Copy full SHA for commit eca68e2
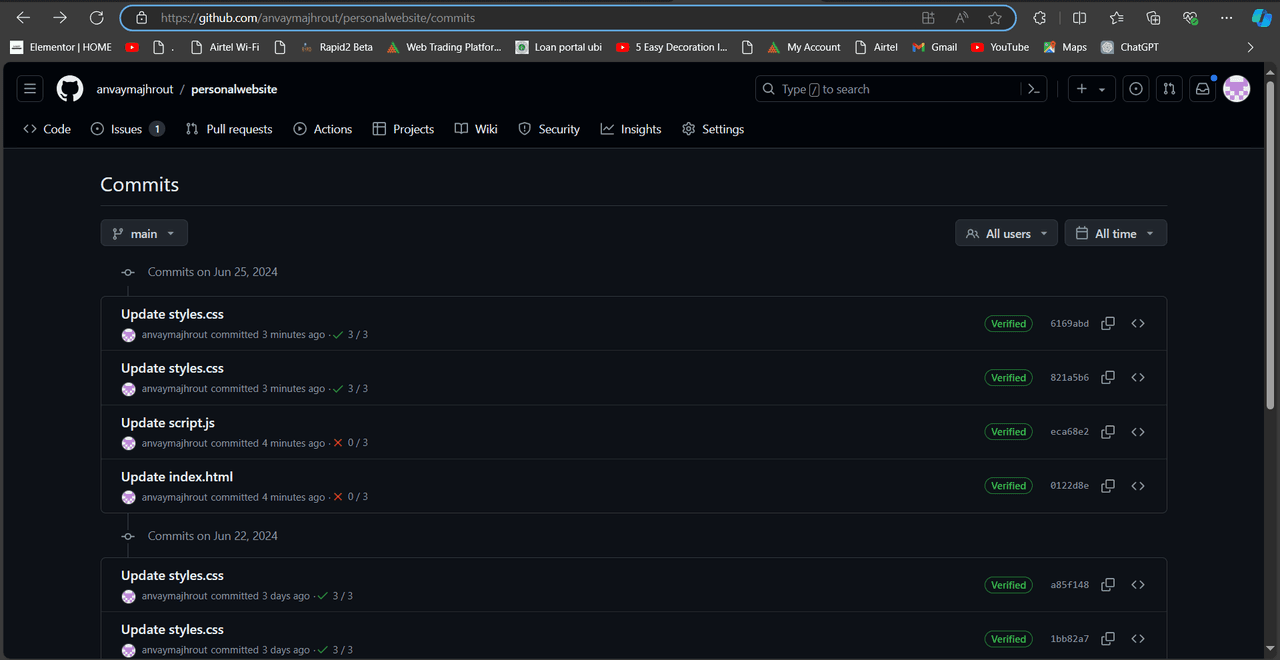The image size is (1280, 660). (x=1108, y=432)
